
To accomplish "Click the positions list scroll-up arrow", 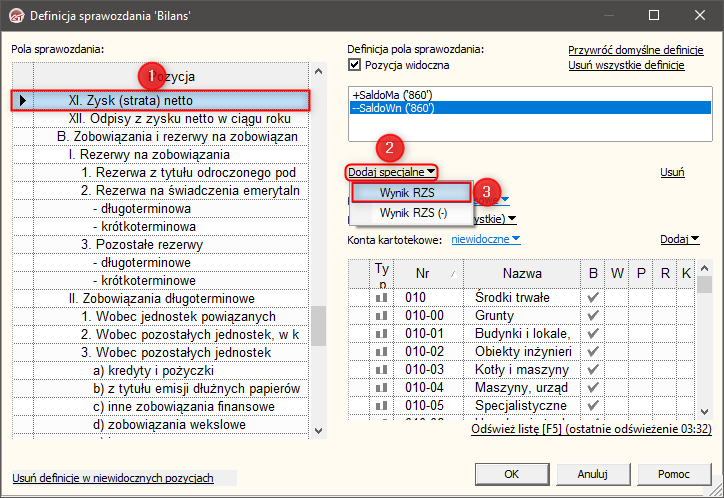I will pos(318,72).
